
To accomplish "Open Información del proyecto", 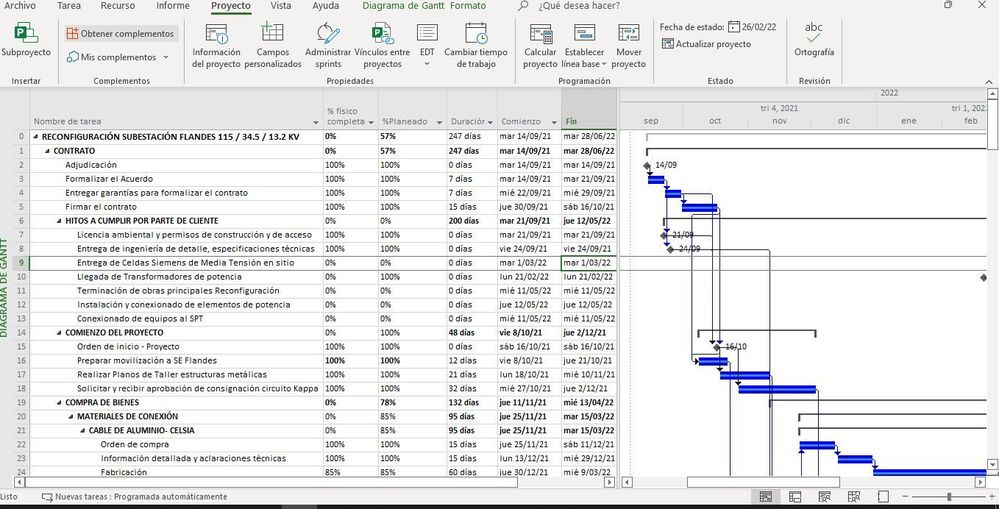I will tap(217, 46).
